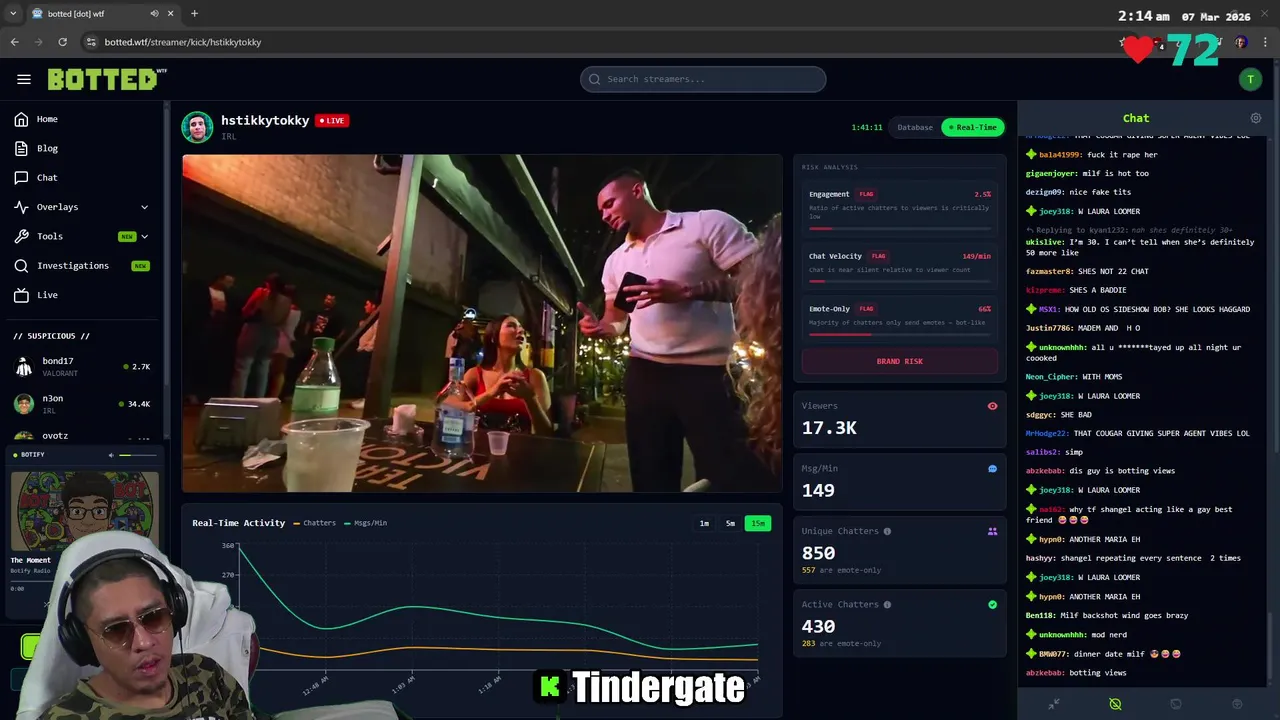Click Unique Chatters people icon
The width and height of the screenshot is (1280, 720).
tap(992, 531)
